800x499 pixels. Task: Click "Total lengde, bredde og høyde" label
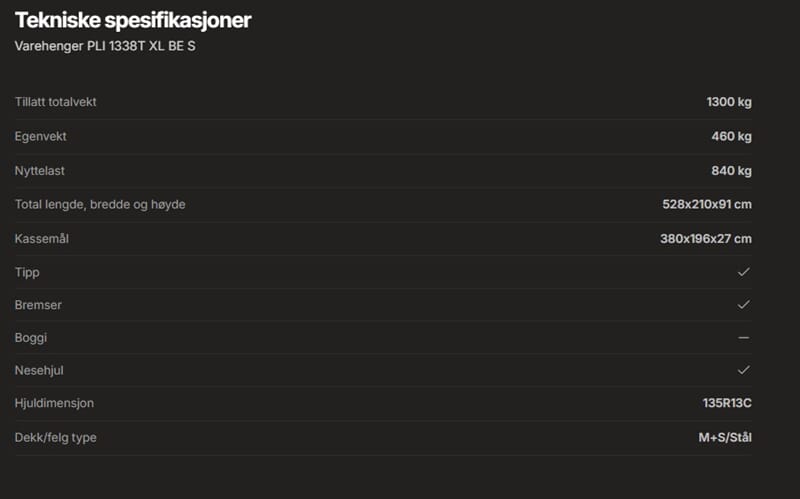point(100,204)
